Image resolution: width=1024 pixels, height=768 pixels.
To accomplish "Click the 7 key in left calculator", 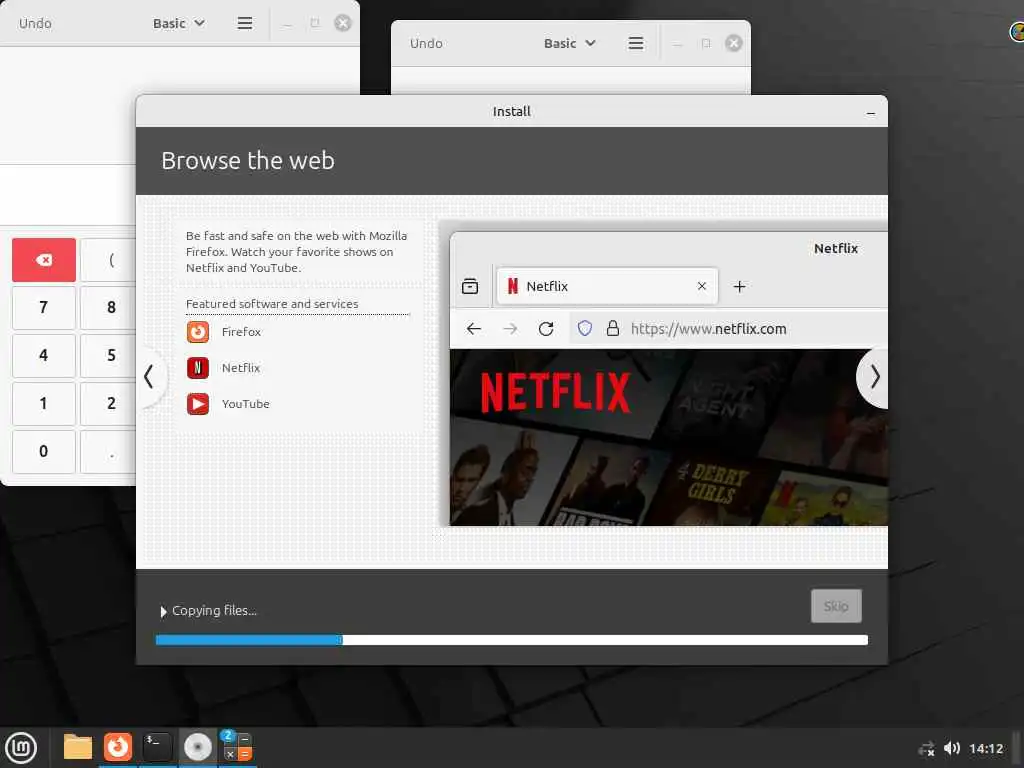I will (44, 307).
